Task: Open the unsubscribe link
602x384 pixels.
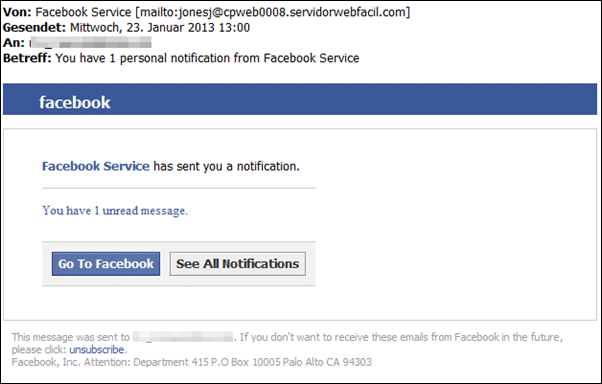Action: (x=97, y=350)
